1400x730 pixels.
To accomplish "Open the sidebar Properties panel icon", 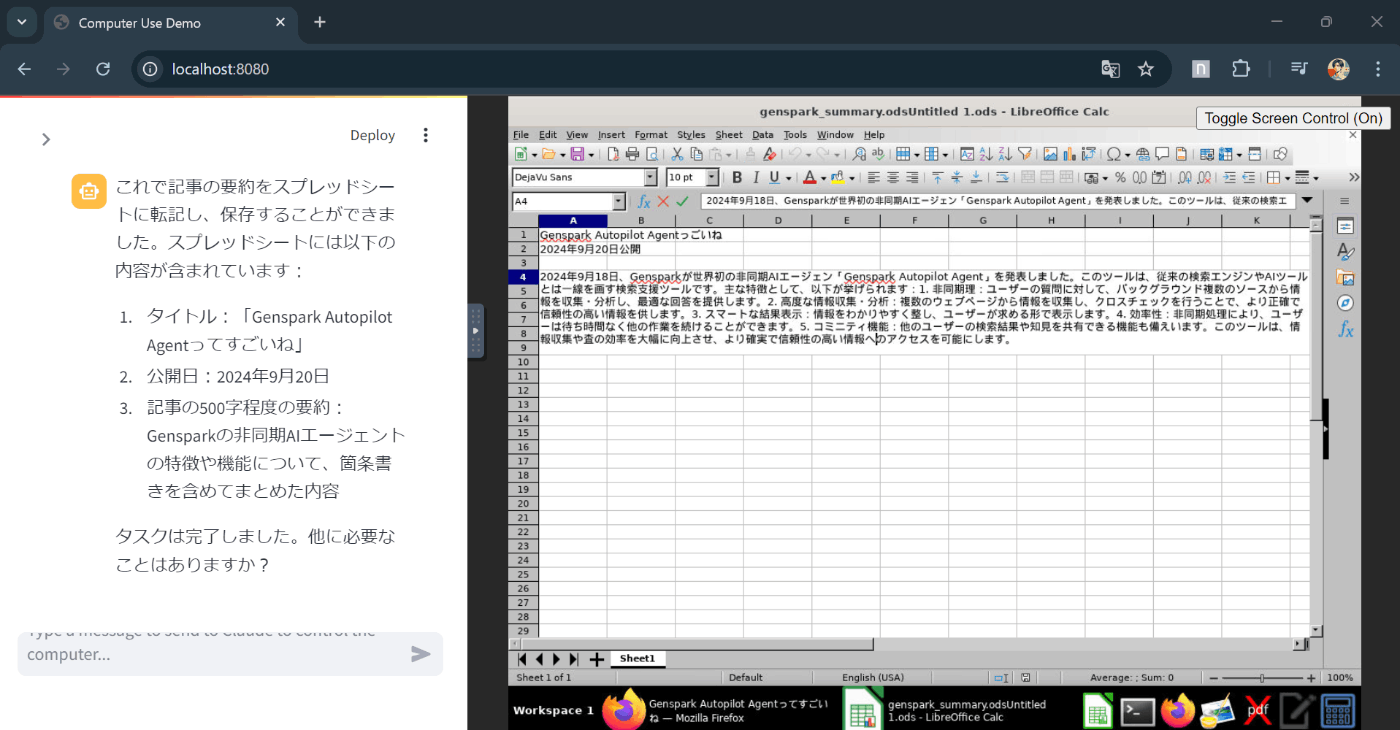I will (1345, 227).
